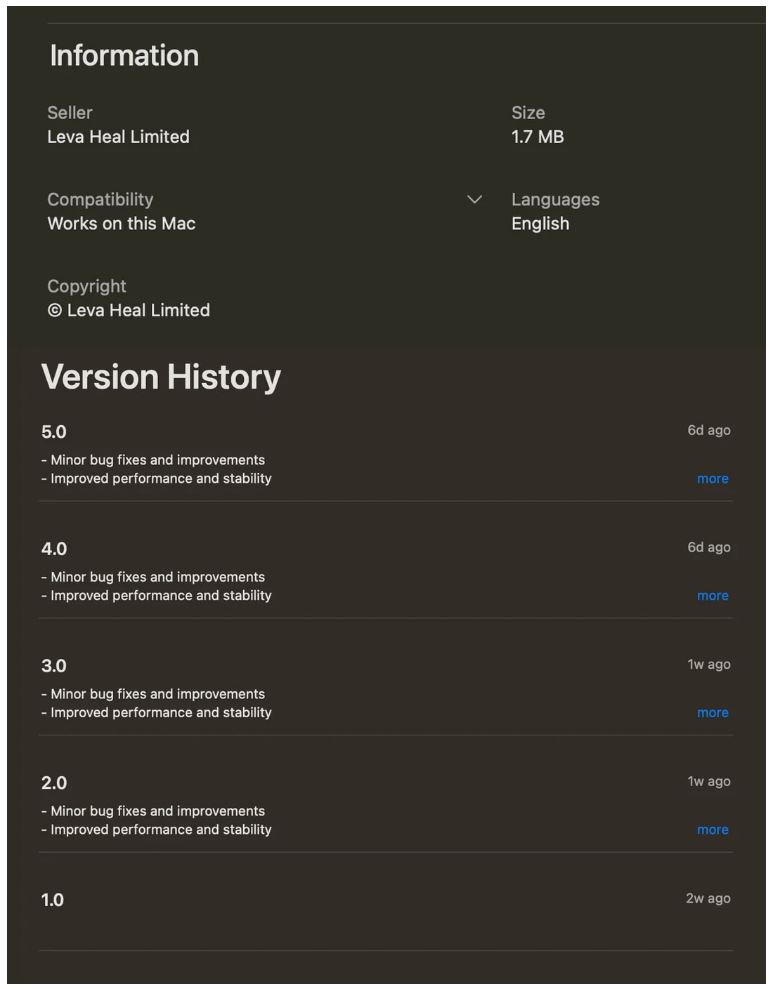Click "more" link for version 5.0
The height and width of the screenshot is (989, 769).
click(712, 479)
